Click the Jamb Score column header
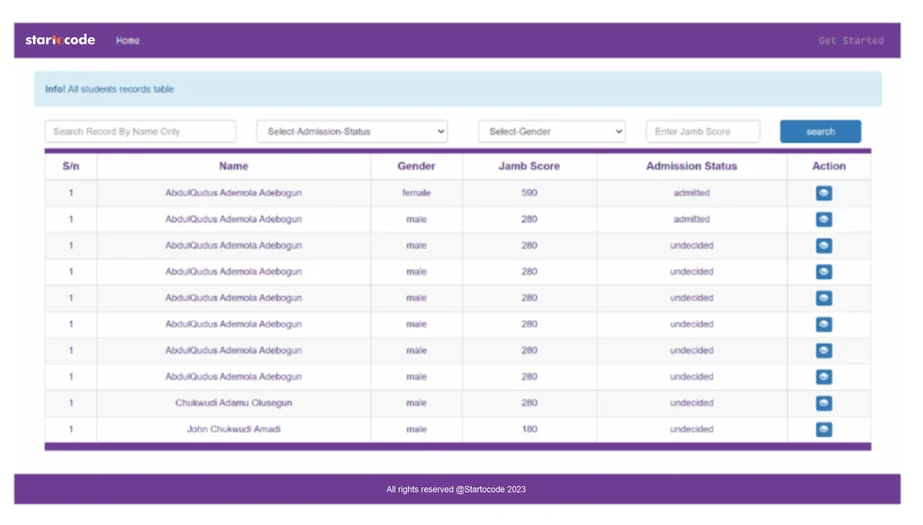923x525 pixels. (529, 166)
